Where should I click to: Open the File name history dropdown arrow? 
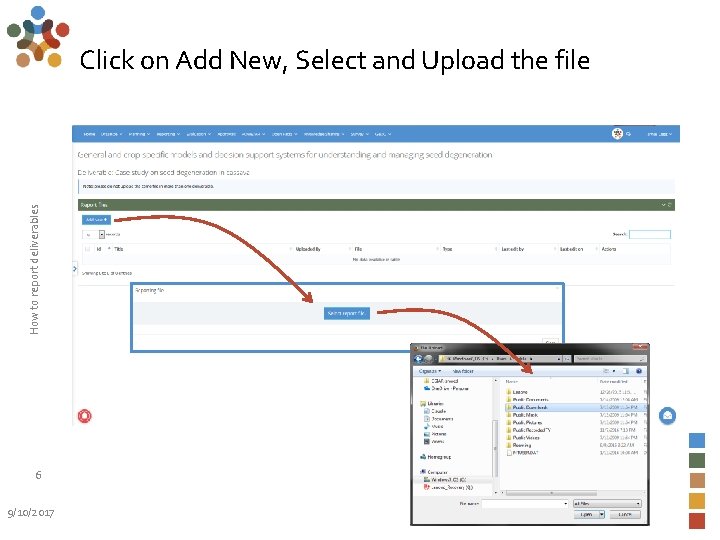pos(566,504)
